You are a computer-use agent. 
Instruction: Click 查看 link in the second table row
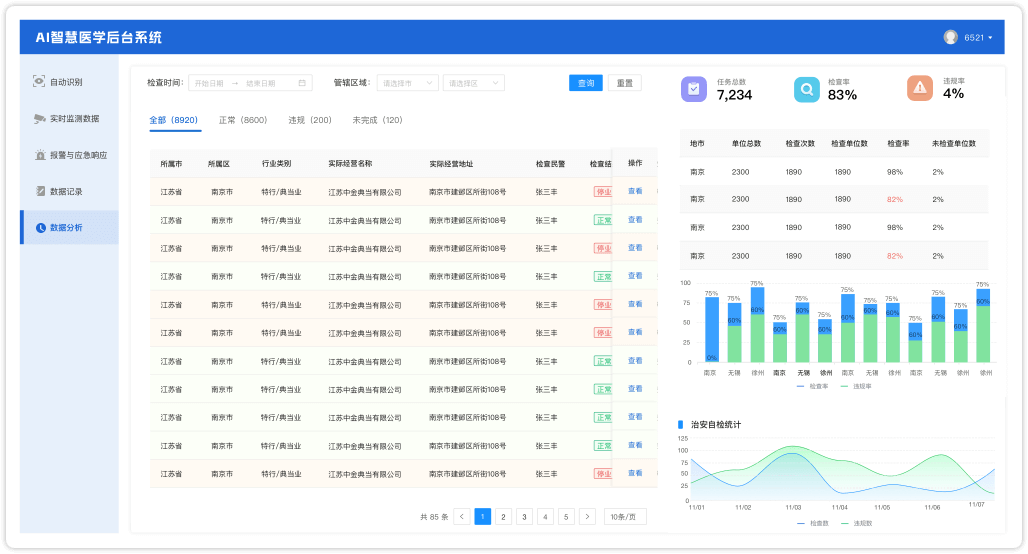click(635, 220)
